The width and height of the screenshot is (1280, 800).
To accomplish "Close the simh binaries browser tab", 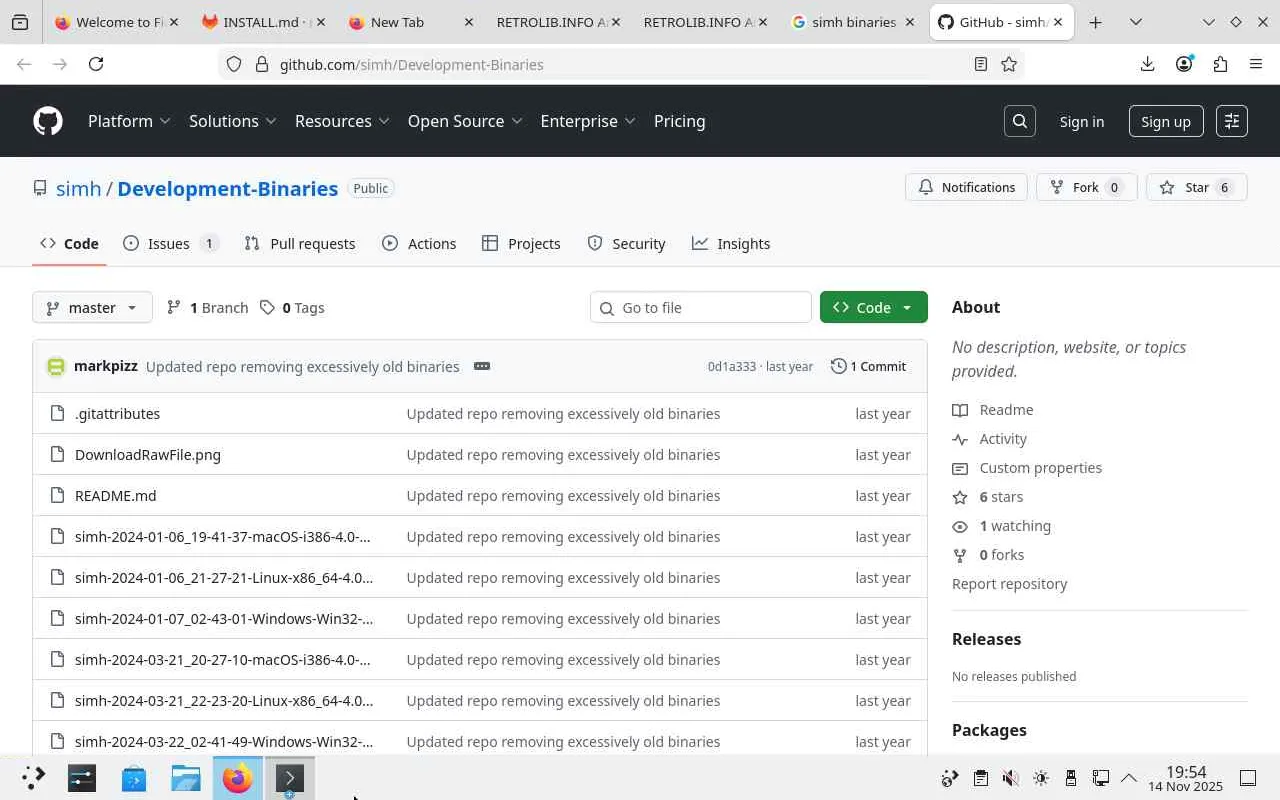I will pos(910,22).
